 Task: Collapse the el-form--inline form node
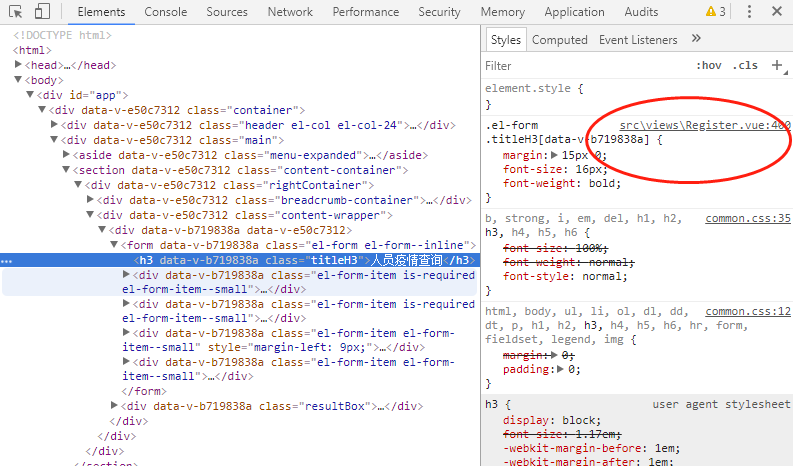pyautogui.click(x=115, y=244)
